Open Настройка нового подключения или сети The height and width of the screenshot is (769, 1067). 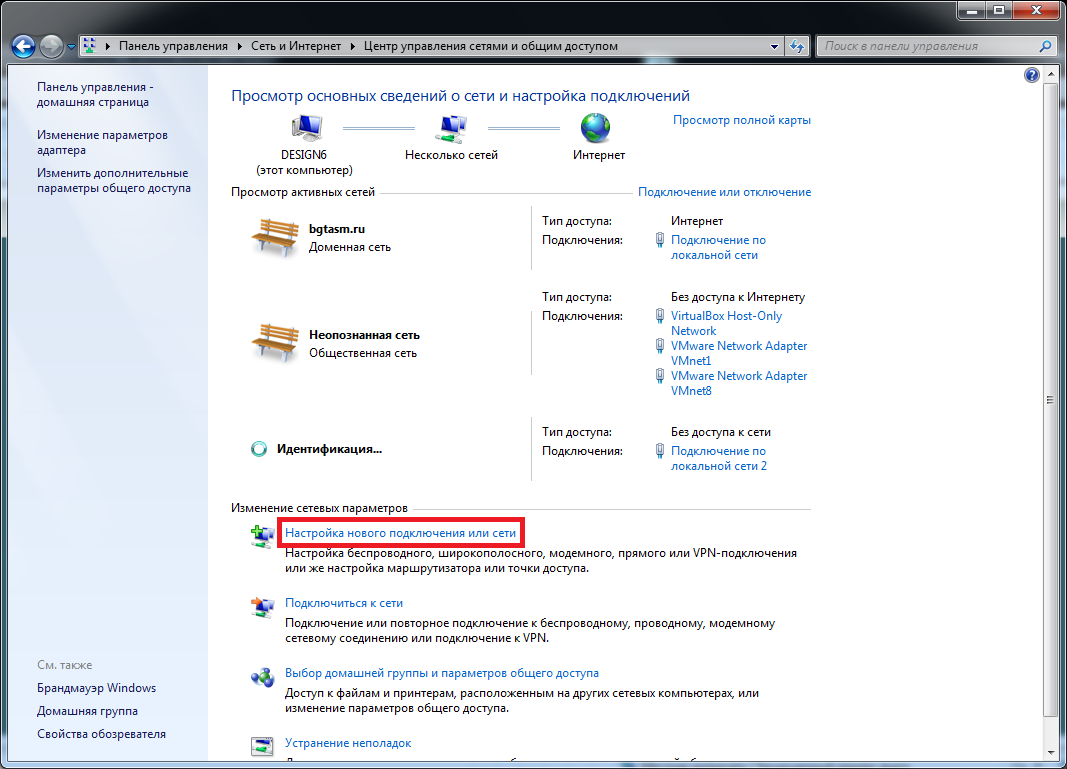[400, 533]
